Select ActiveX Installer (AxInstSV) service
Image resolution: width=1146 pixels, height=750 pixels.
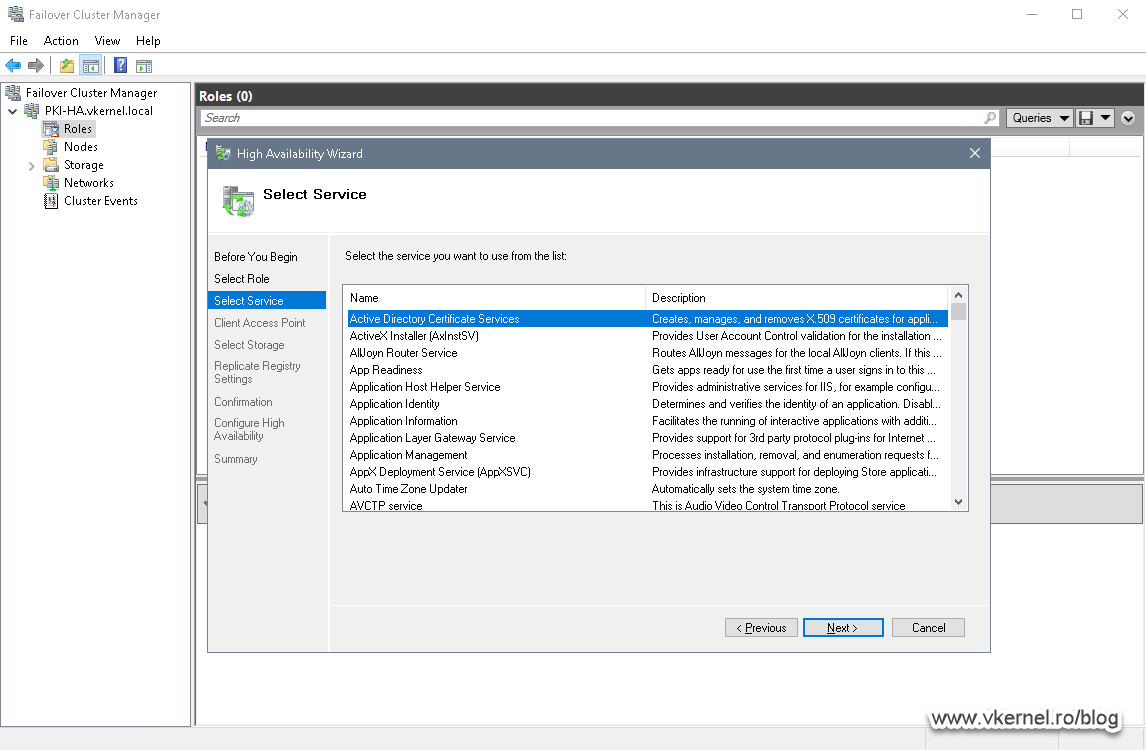coord(648,336)
